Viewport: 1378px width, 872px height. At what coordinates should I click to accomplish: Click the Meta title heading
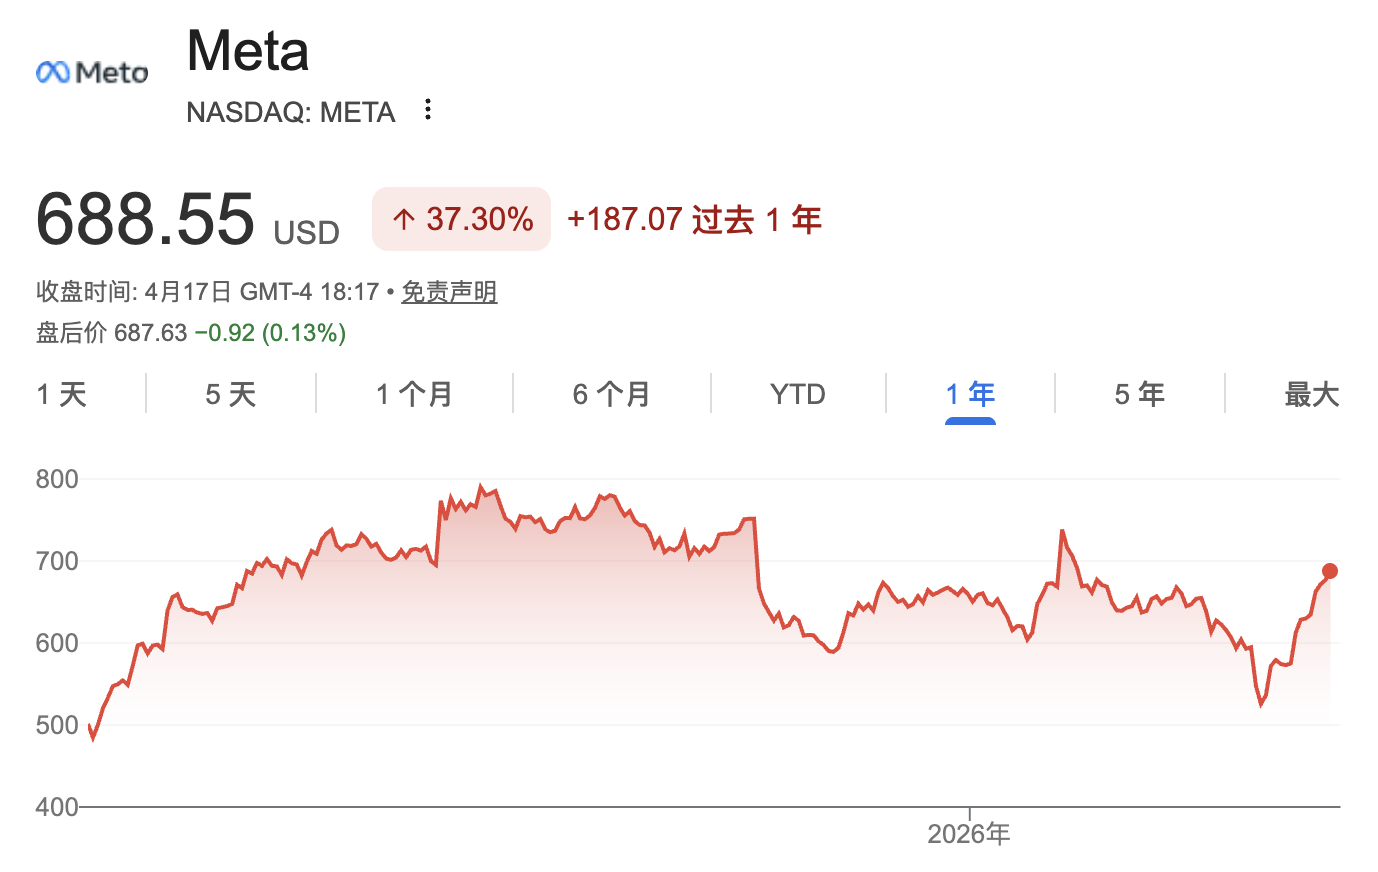pos(247,50)
